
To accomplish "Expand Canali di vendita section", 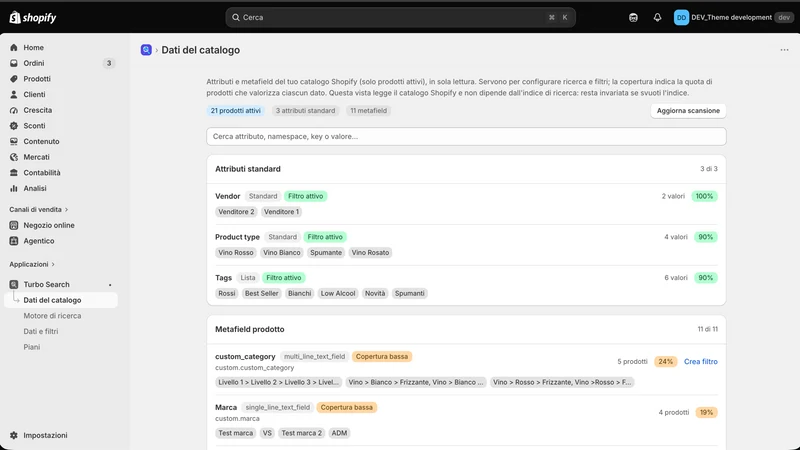I will [x=39, y=209].
